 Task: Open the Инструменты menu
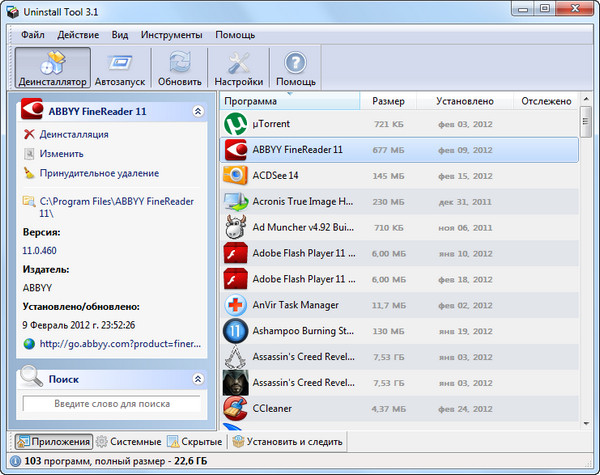pyautogui.click(x=170, y=35)
